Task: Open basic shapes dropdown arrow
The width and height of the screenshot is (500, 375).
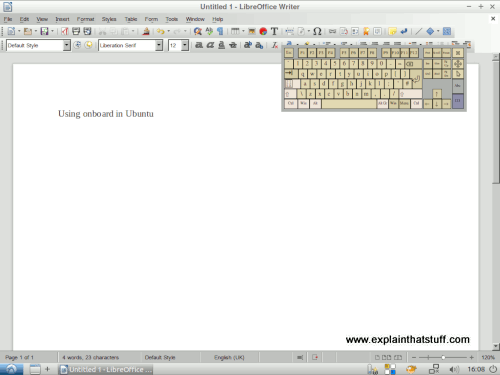Action: click(x=438, y=31)
